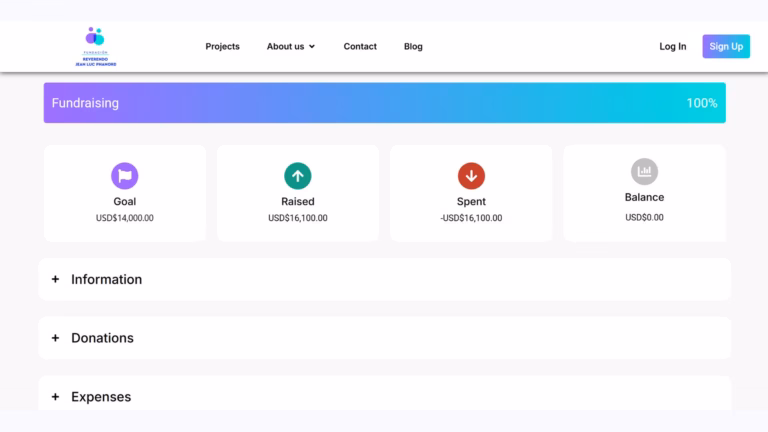Expand the Information section
This screenshot has height=432, width=768.
tap(106, 280)
